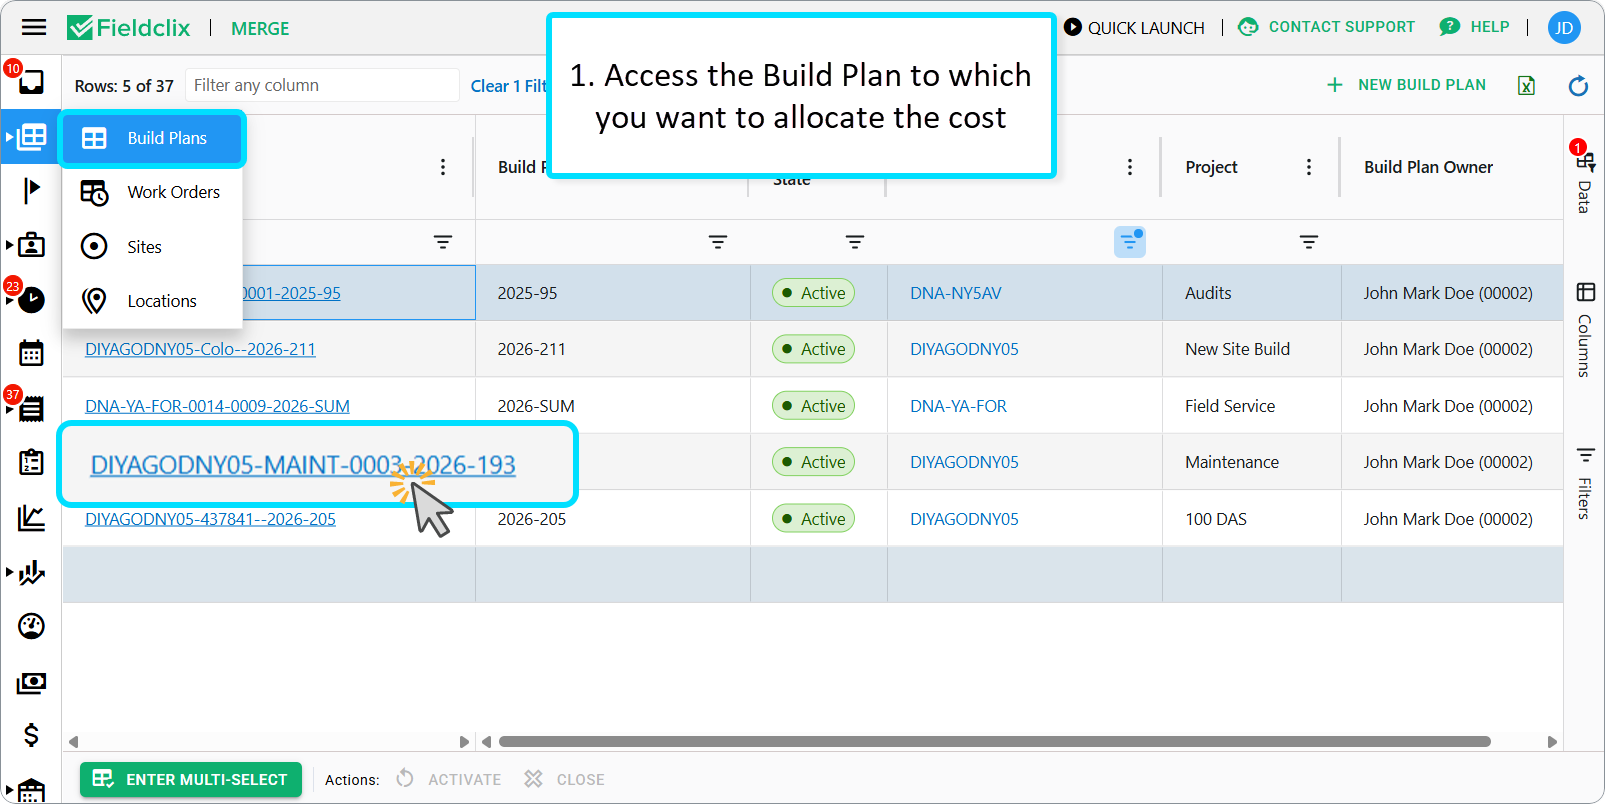Click the right table horizontal scrollbar
This screenshot has height=804, width=1605.
(994, 742)
